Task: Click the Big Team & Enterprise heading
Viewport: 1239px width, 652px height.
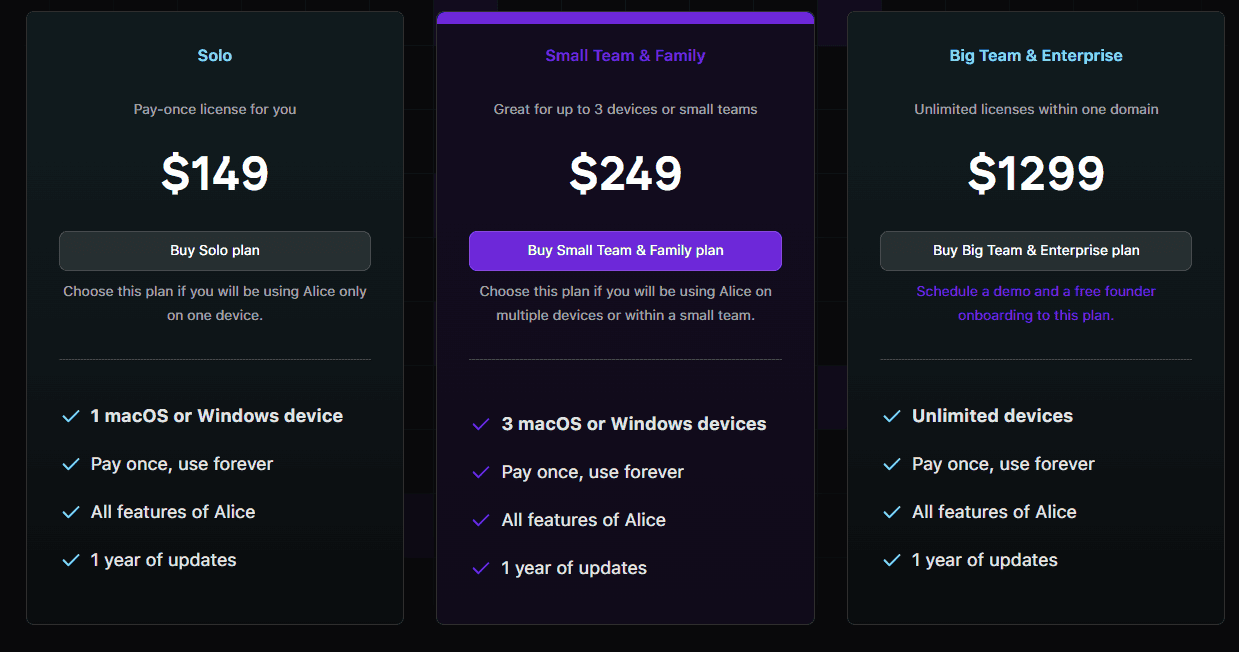Action: coord(1035,55)
